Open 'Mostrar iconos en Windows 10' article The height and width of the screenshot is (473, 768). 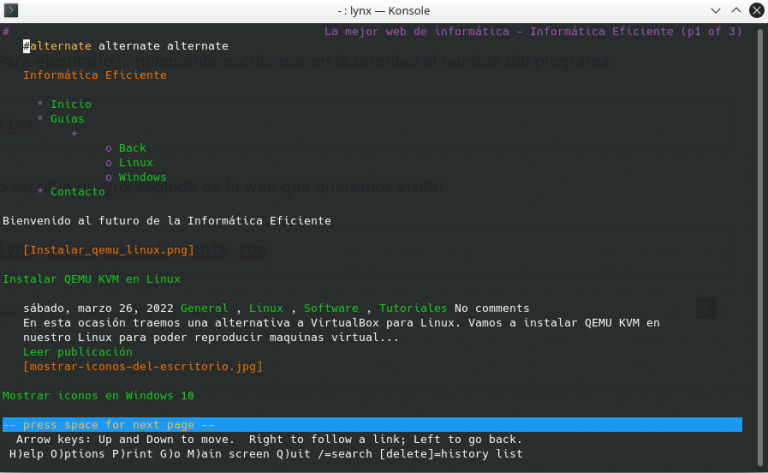(x=98, y=396)
